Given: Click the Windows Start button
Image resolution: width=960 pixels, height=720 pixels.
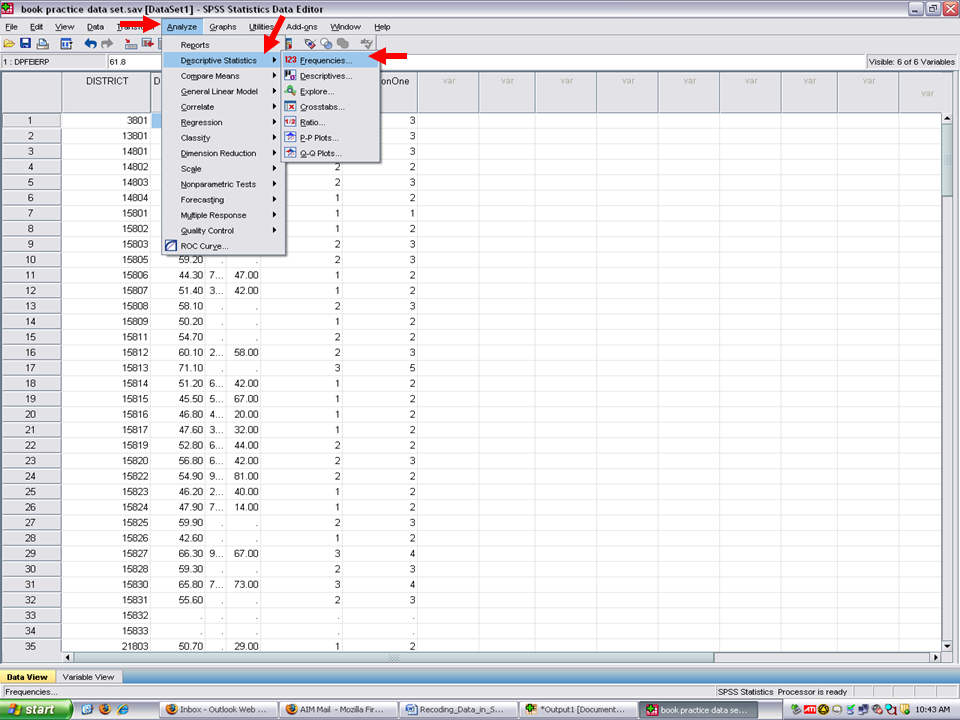Looking at the screenshot, I should pos(36,710).
